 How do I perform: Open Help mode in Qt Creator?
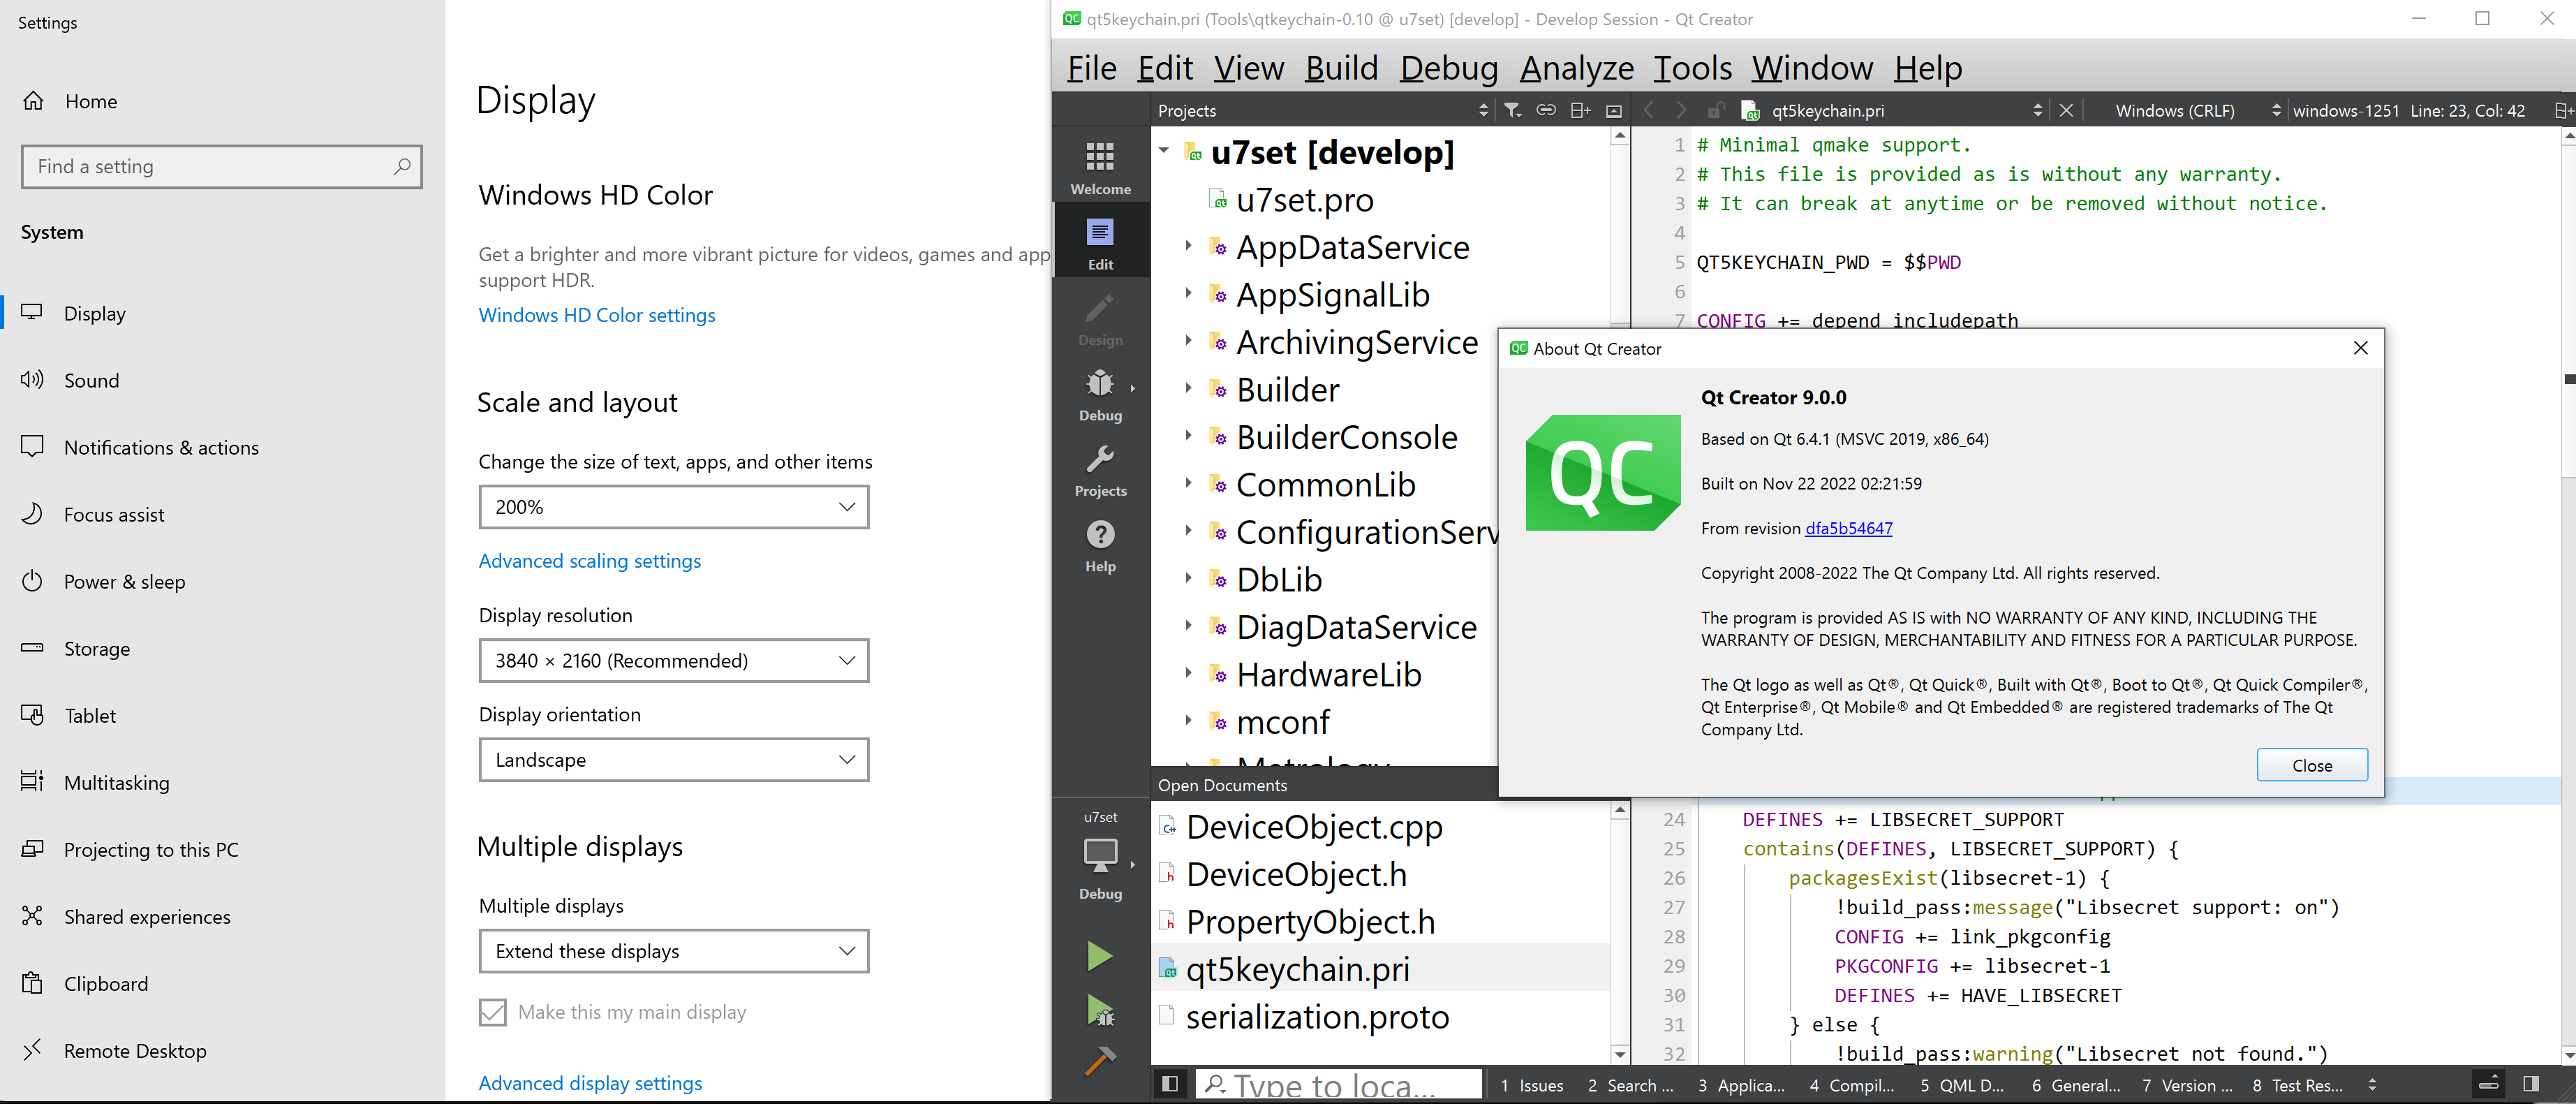point(1100,545)
